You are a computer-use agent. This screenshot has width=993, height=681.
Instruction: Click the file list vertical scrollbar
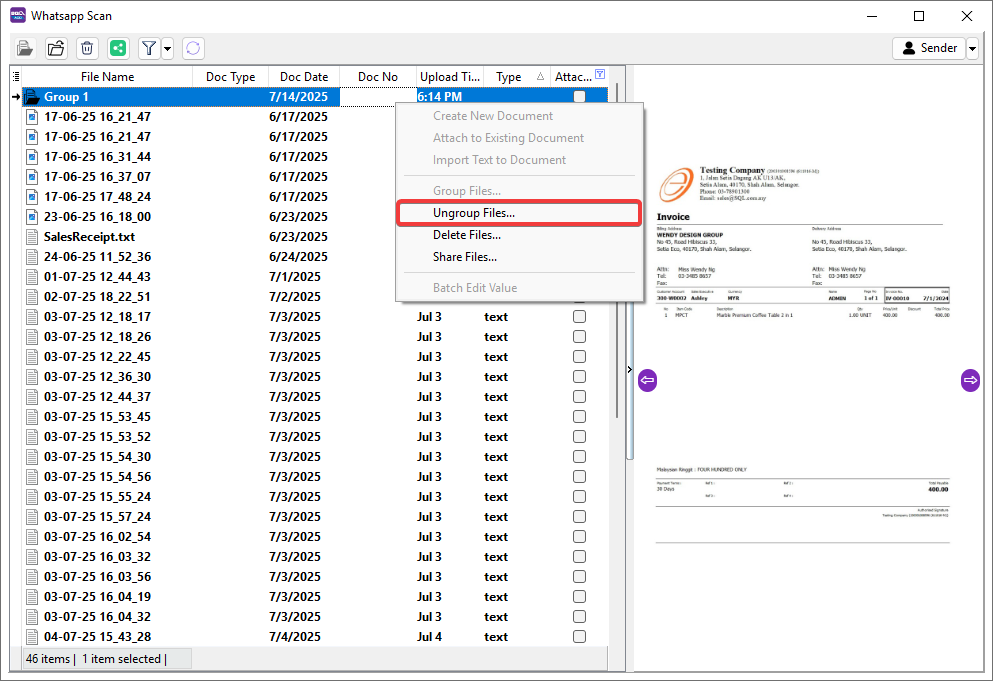[616, 250]
